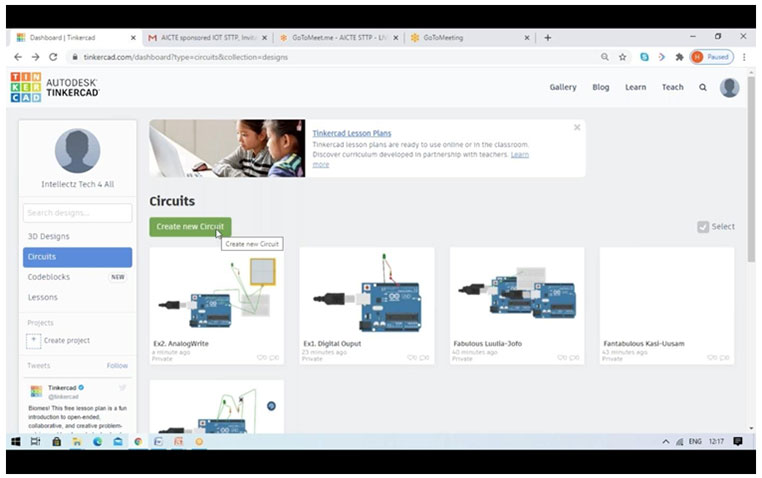
Task: Open the Tinkercad Lesson Plans link
Action: click(351, 133)
